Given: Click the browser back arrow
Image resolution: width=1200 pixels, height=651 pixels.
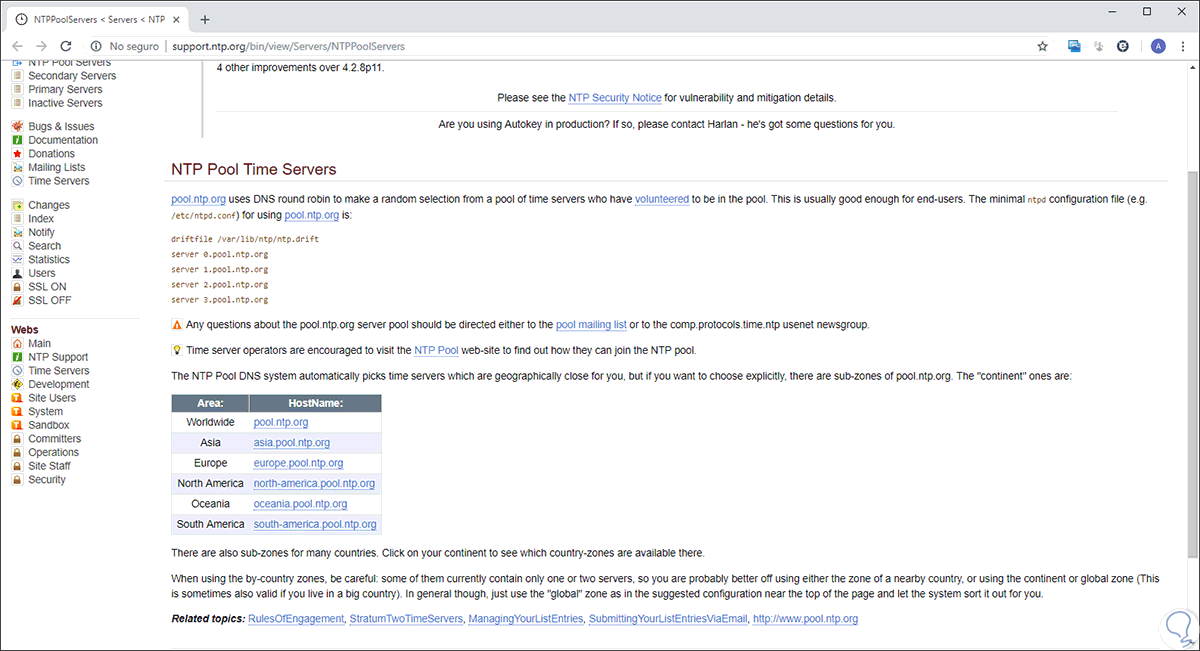Looking at the screenshot, I should pos(18,46).
